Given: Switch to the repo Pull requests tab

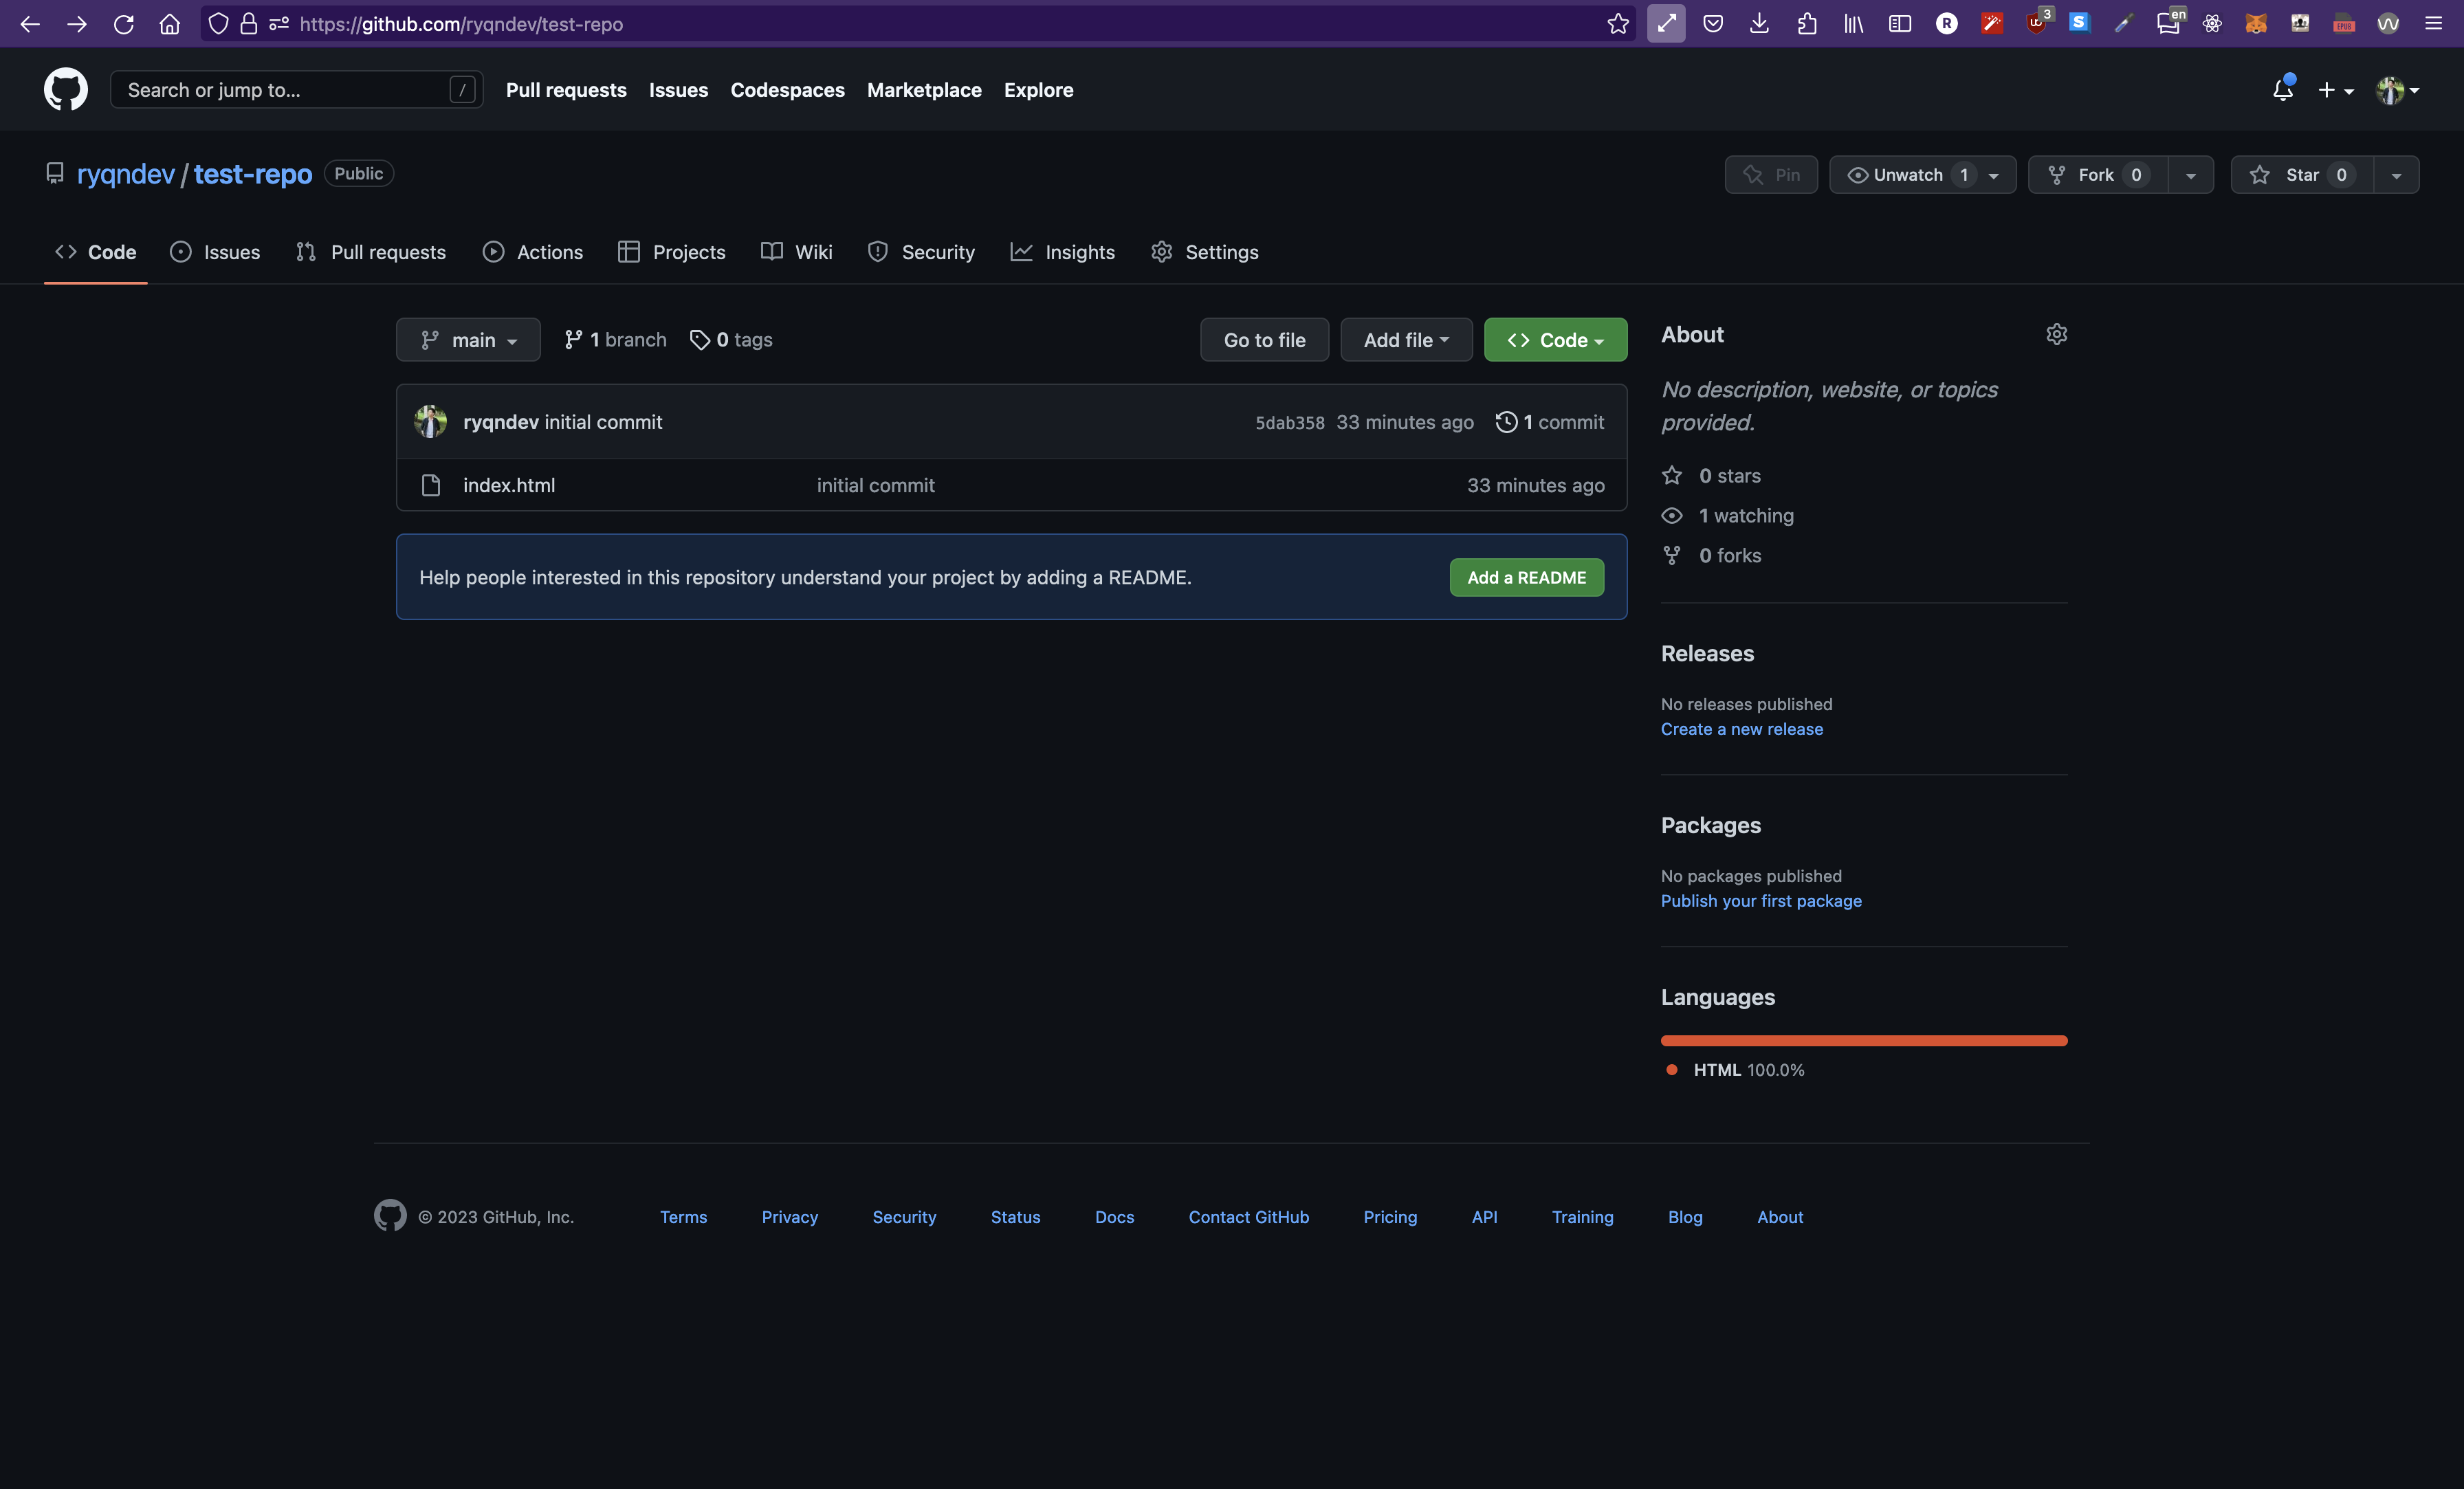Looking at the screenshot, I should point(371,252).
